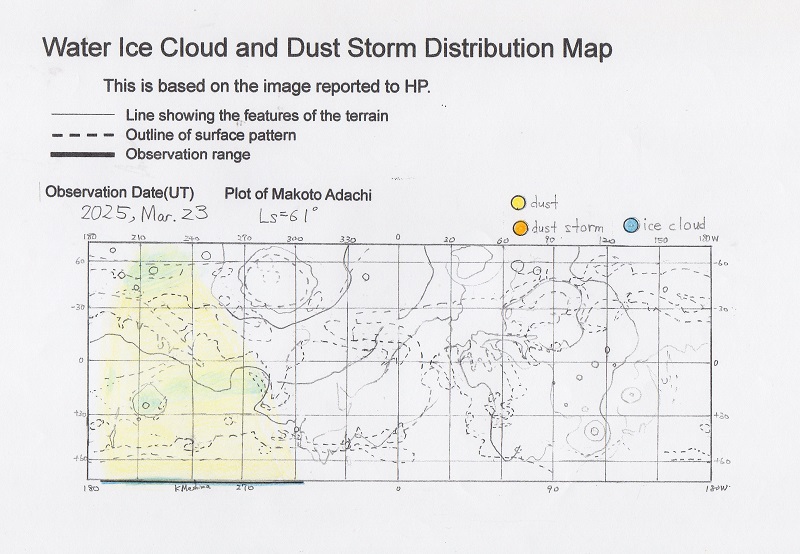
Task: Click 'Observation Date(UT)' label
Action: [120, 192]
